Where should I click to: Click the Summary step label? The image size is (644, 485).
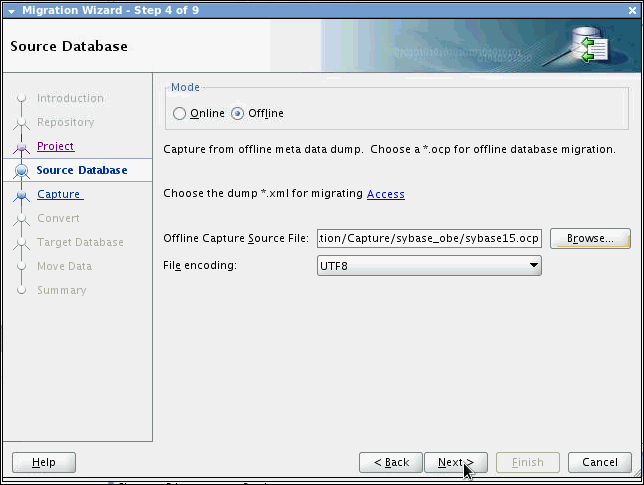coord(62,290)
